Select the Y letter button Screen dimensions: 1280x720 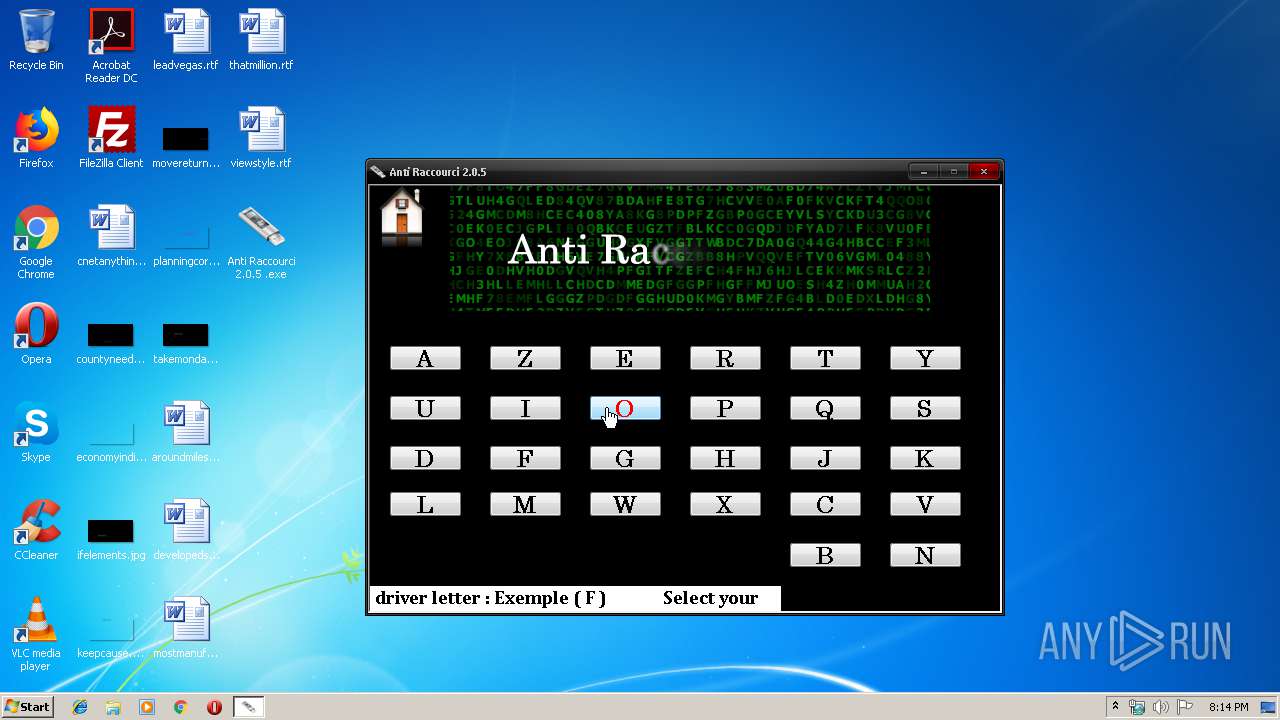(925, 359)
